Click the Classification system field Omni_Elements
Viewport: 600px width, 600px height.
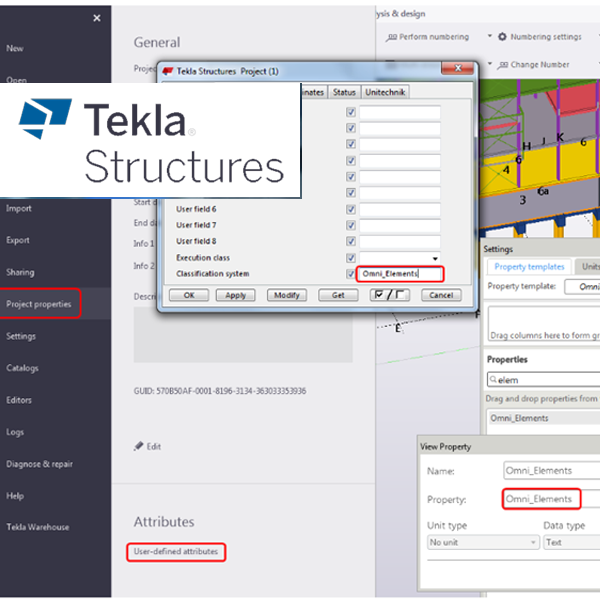[x=399, y=274]
